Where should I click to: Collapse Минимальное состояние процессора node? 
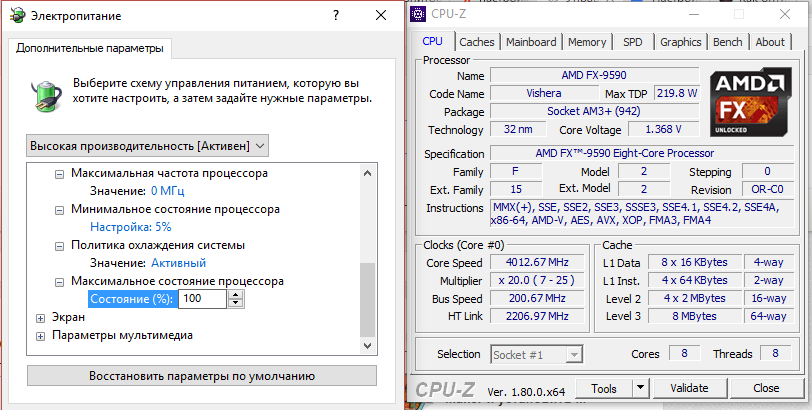pos(59,210)
